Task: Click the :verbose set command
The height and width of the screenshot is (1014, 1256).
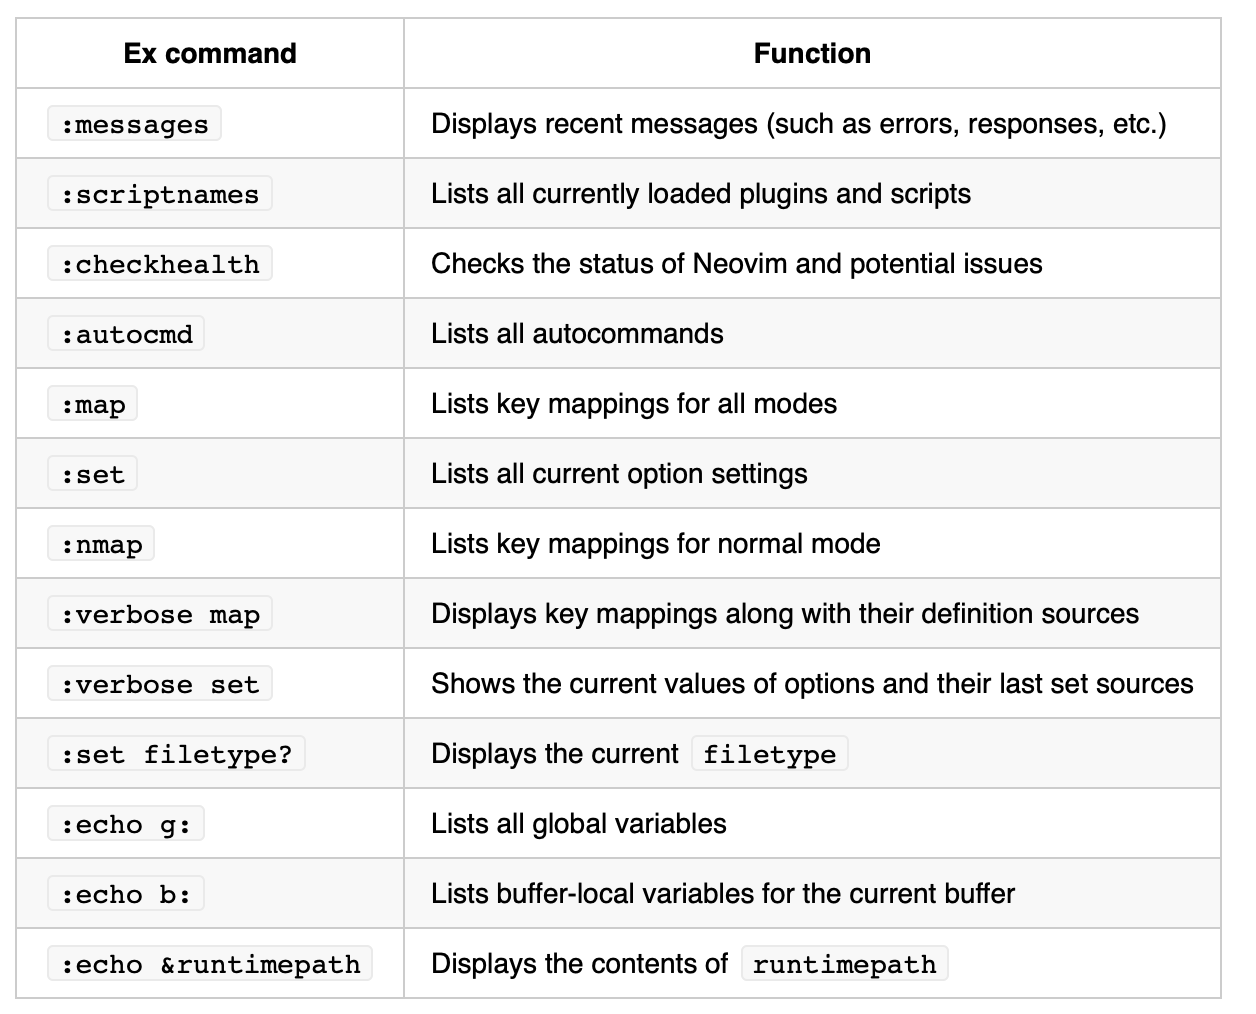Action: coord(160,684)
